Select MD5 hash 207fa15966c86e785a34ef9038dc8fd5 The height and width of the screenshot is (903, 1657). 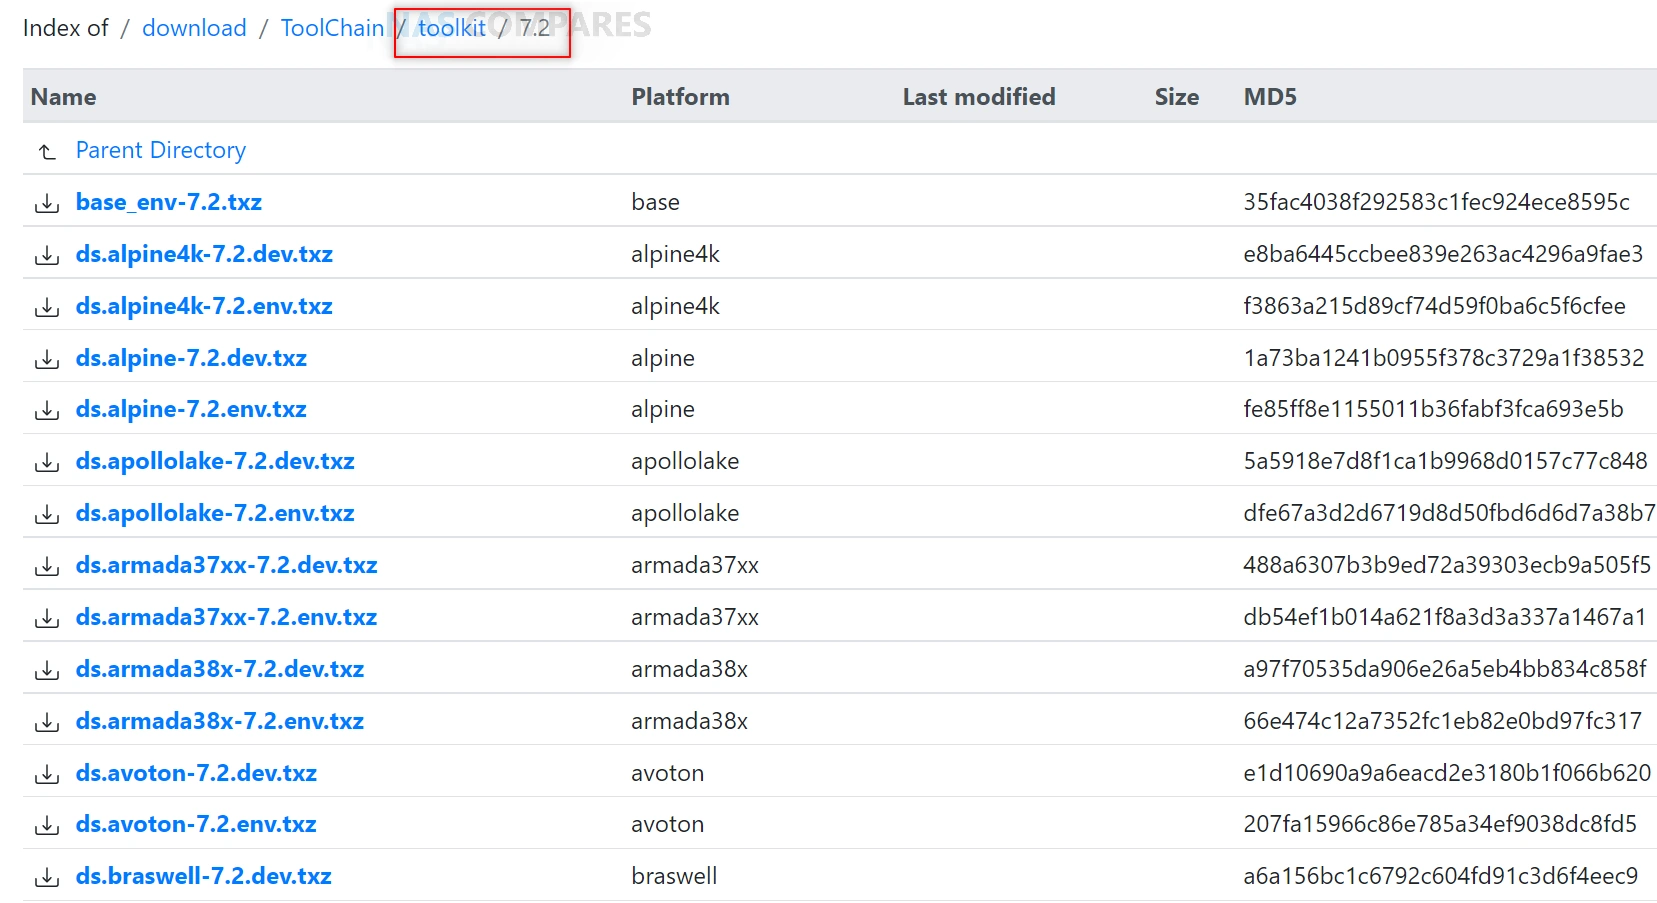point(1440,824)
